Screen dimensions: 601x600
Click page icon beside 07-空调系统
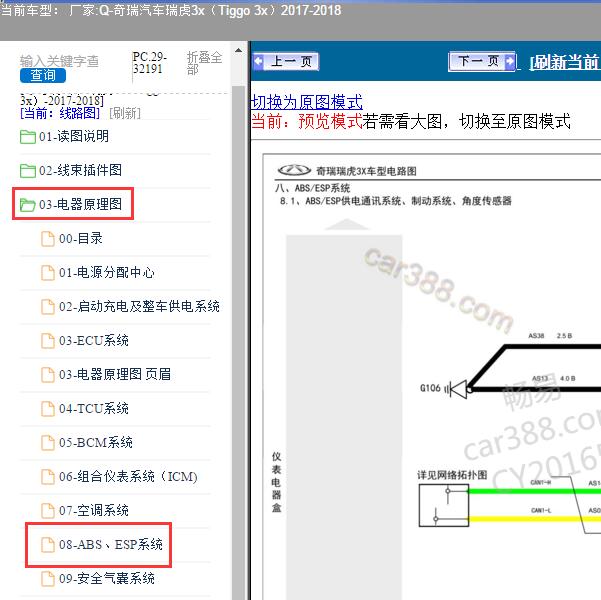click(x=48, y=511)
